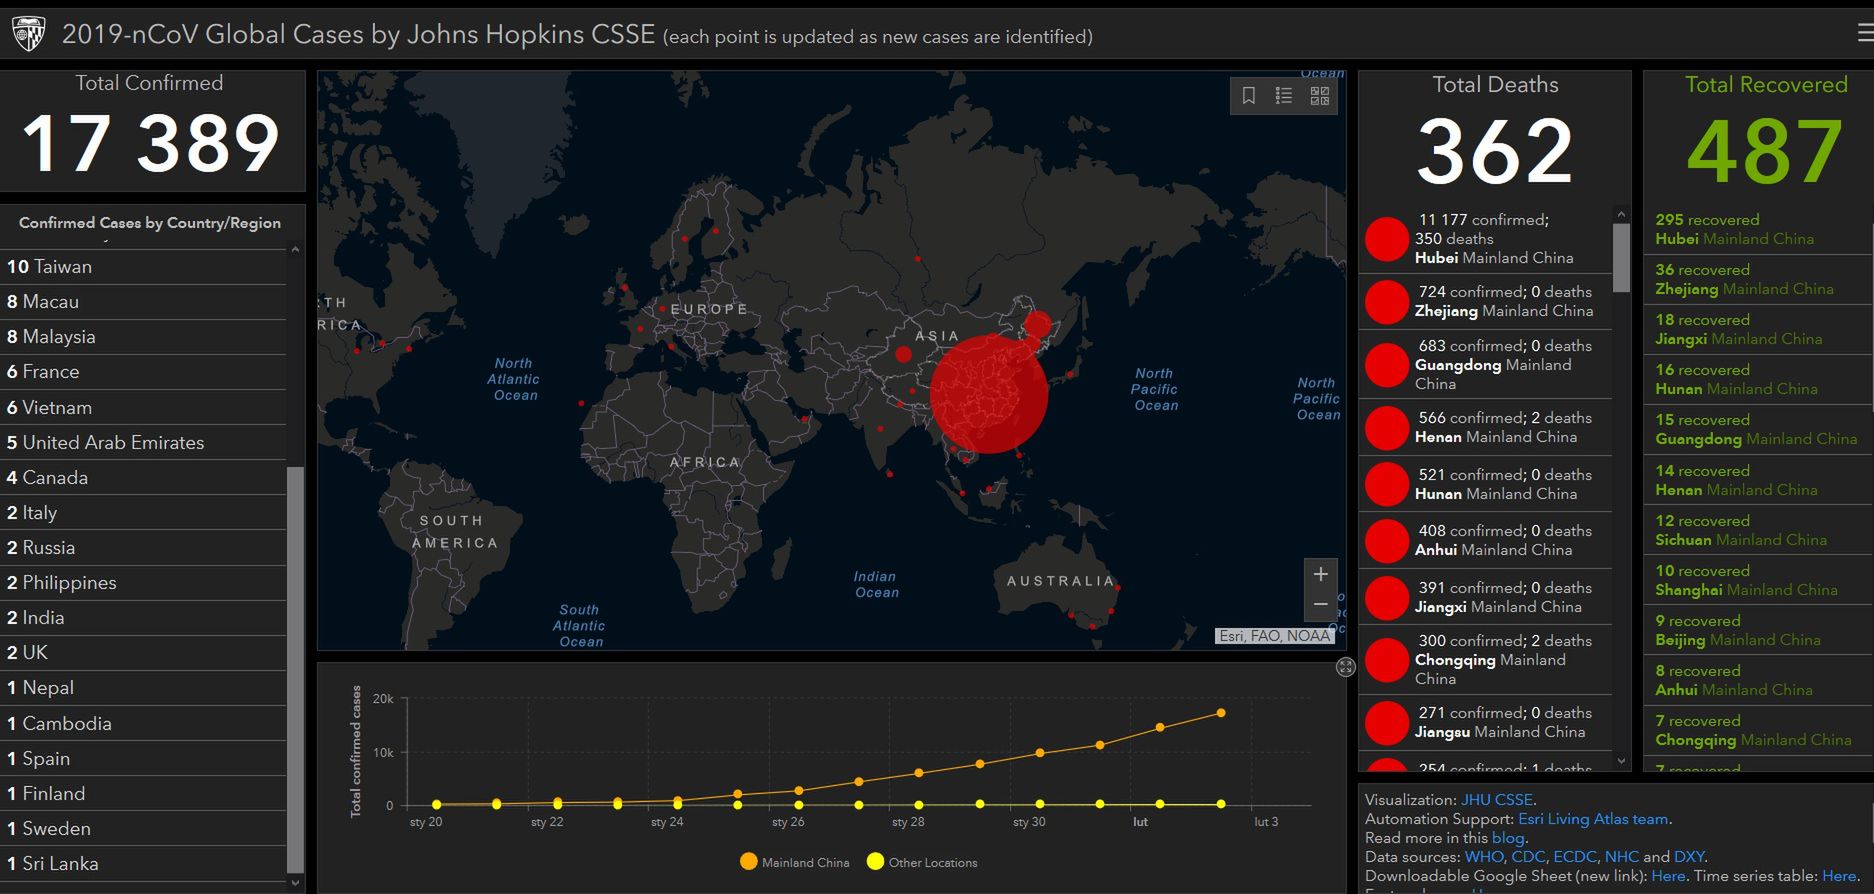Click '12 recovered Sichuan' entry
This screenshot has width=1874, height=894.
coord(1758,530)
